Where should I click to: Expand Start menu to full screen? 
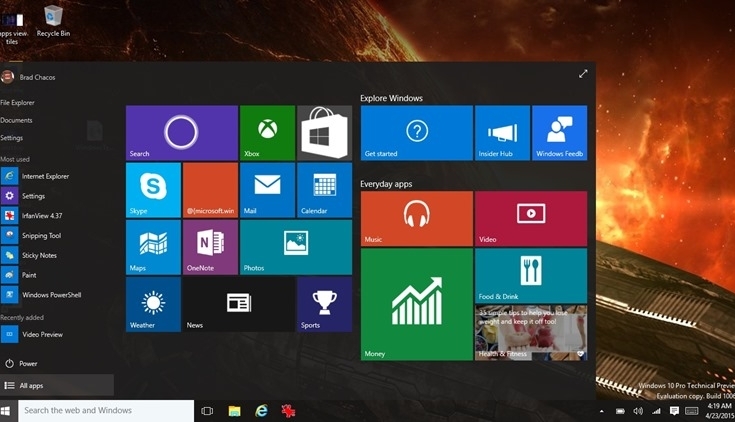tap(583, 74)
